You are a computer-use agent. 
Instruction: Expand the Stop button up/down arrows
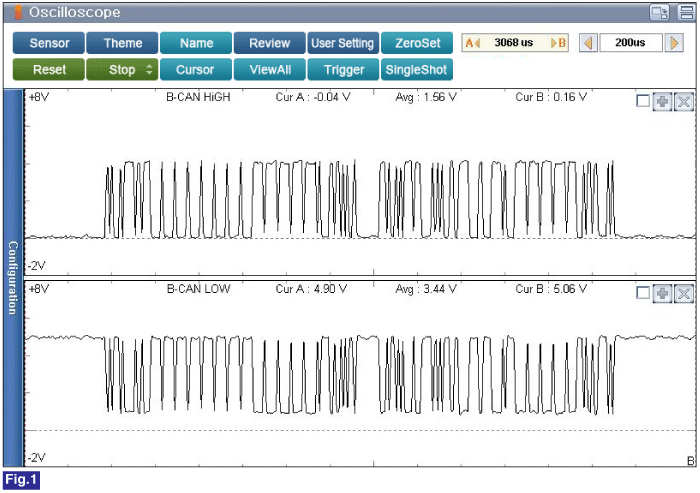[149, 70]
